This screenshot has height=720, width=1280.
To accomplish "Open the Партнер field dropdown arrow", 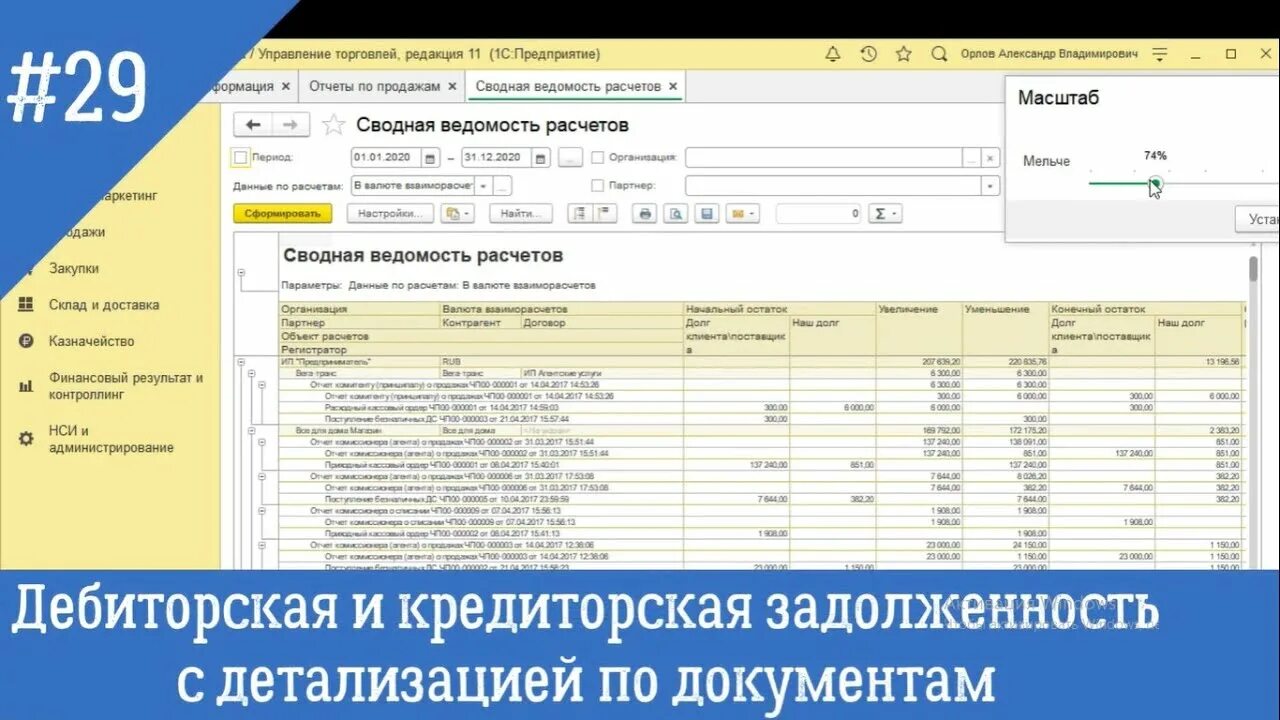I will pyautogui.click(x=990, y=186).
